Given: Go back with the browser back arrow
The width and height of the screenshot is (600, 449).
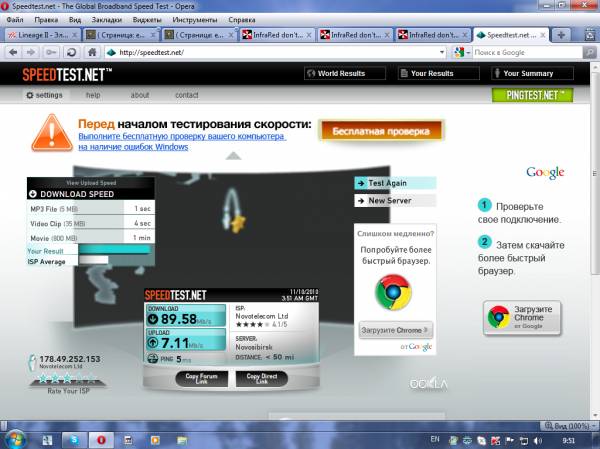Looking at the screenshot, I should [x=13, y=52].
